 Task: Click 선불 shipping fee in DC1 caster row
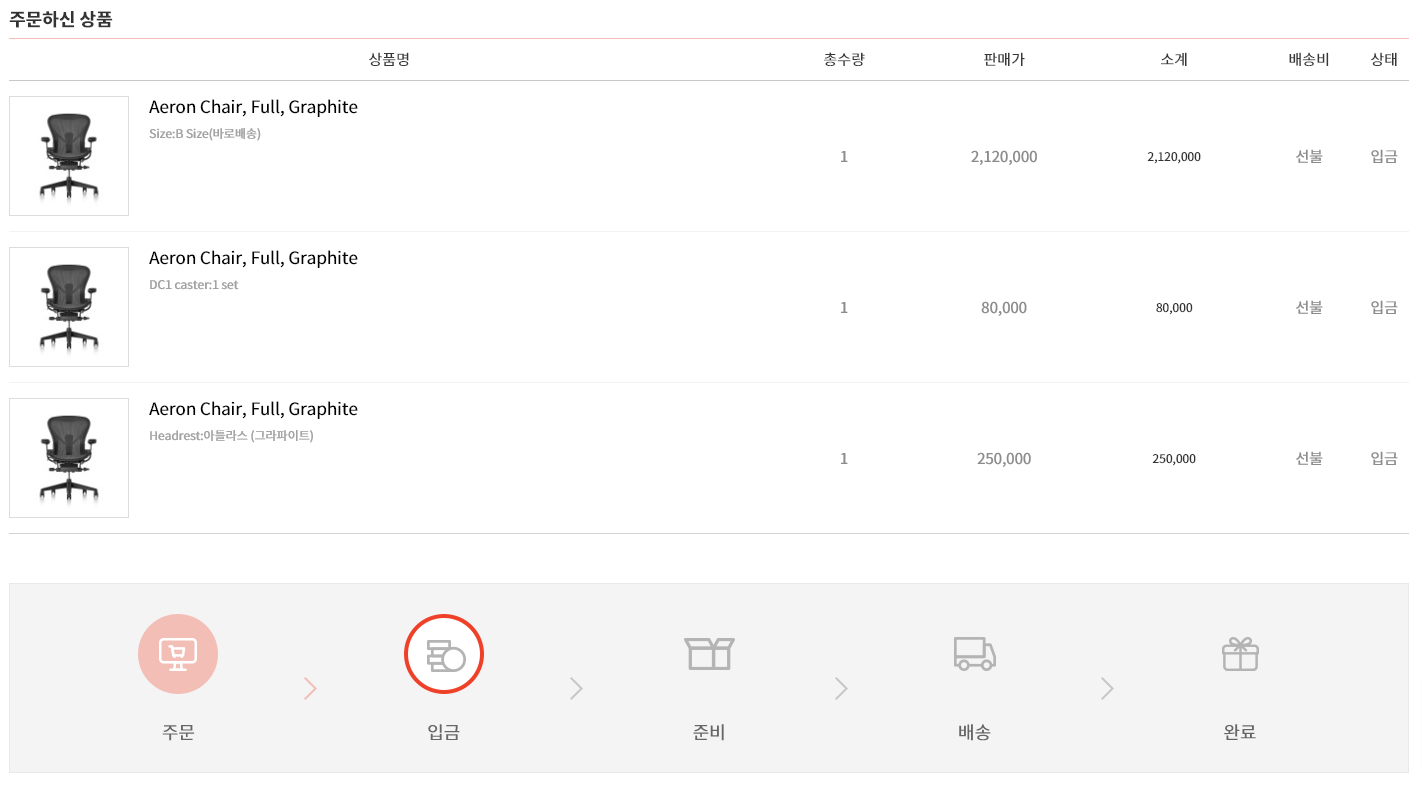[x=1309, y=308]
